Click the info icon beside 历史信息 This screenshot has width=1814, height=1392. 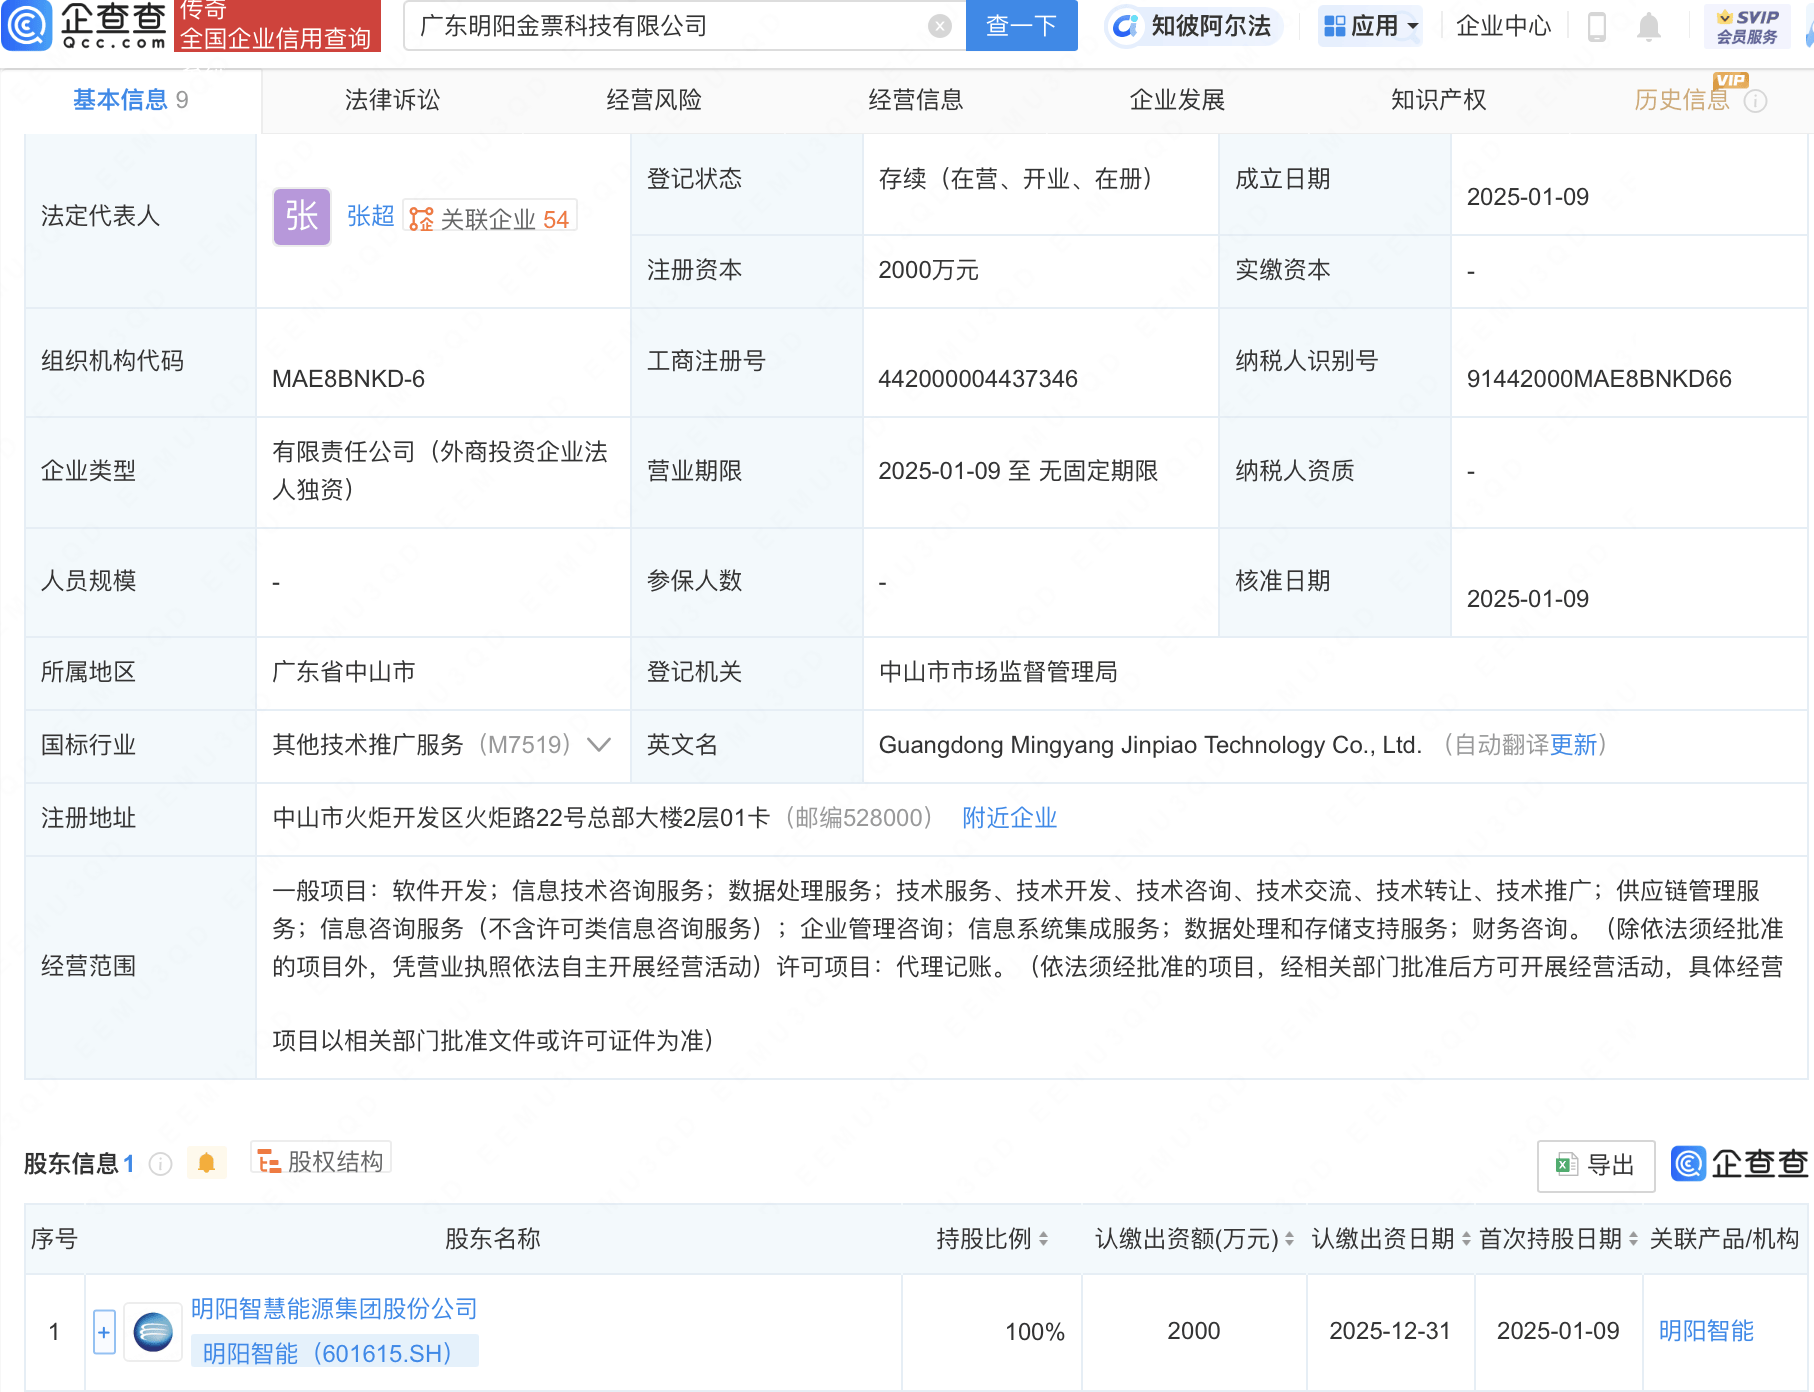point(1756,102)
